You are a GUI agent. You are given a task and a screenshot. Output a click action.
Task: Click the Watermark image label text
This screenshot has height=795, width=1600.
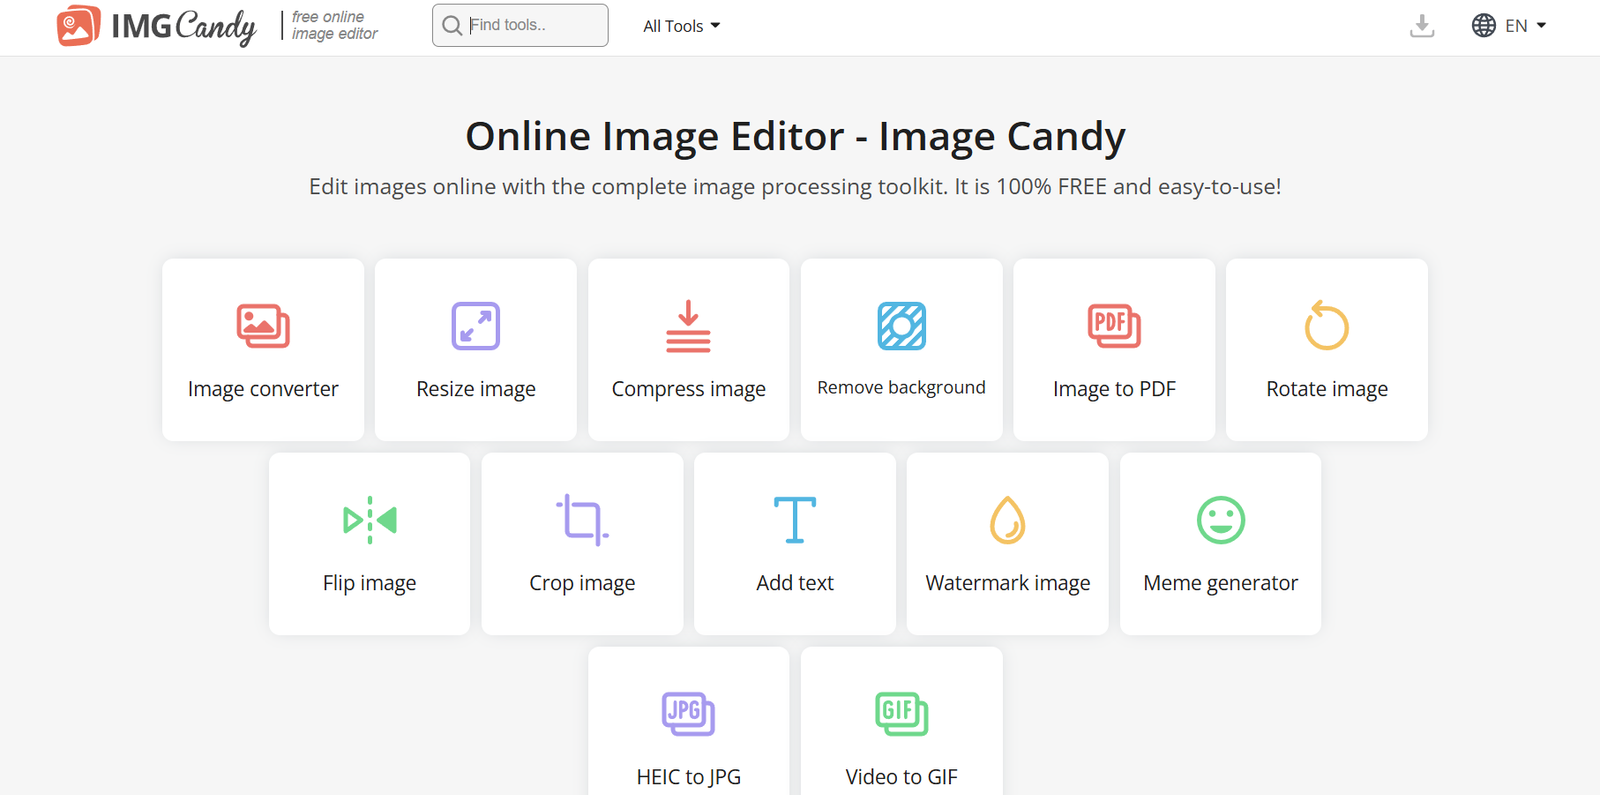[x=1007, y=583]
